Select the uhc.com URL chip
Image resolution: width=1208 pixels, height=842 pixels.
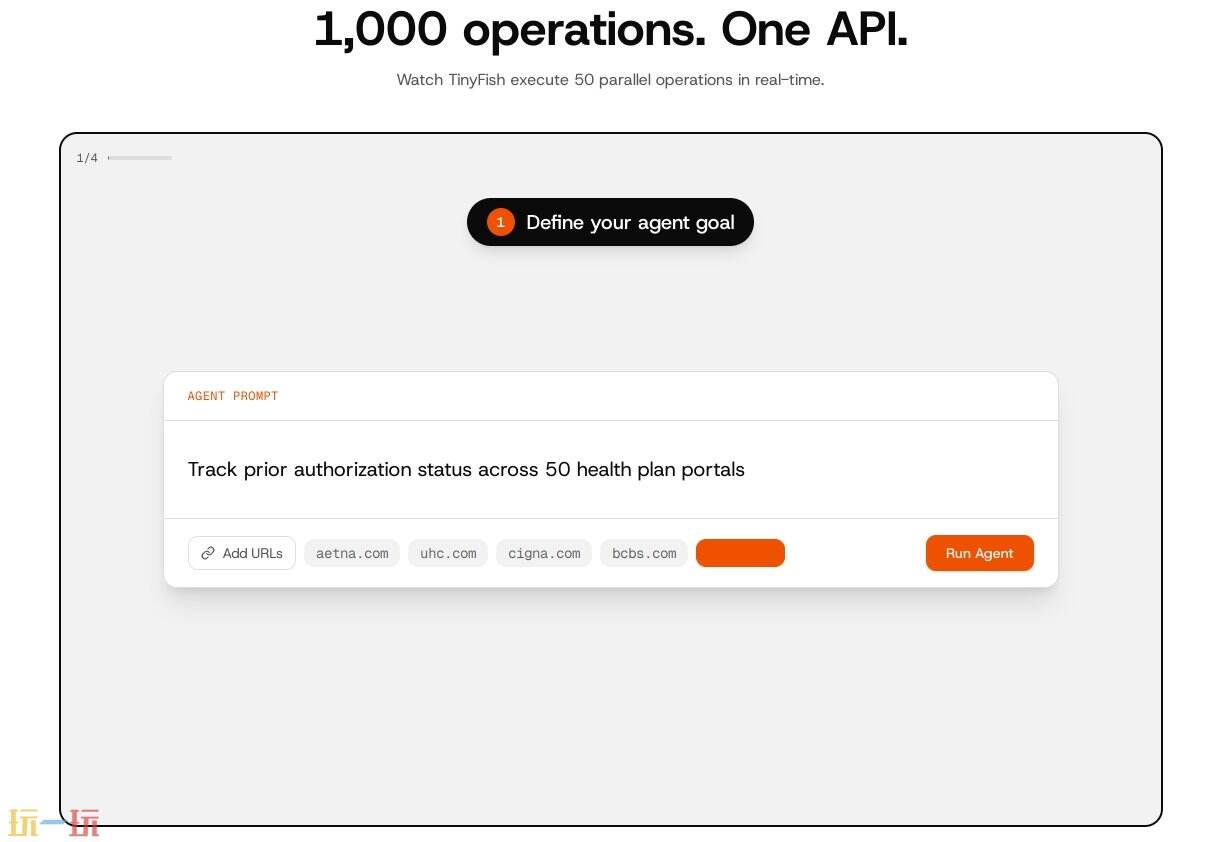pyautogui.click(x=448, y=553)
